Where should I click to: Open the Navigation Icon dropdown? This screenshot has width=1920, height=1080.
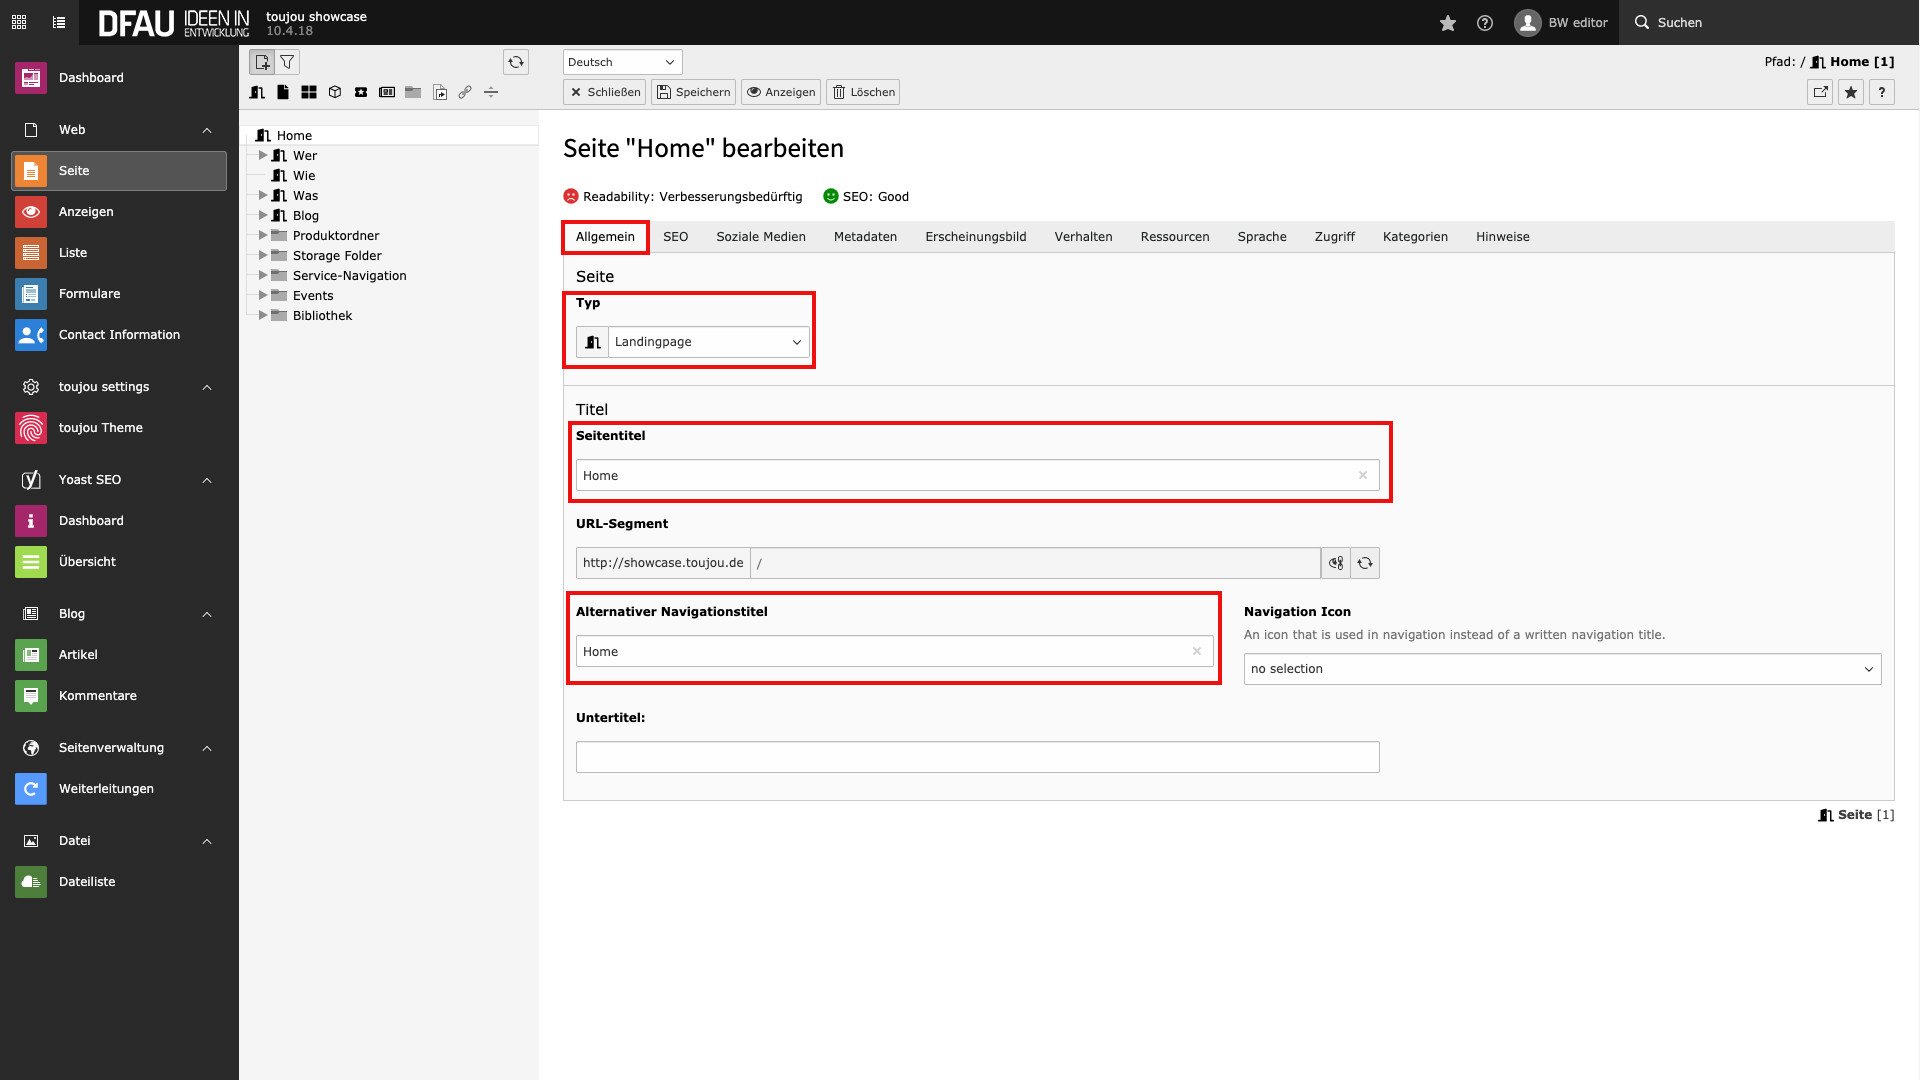[1562, 669]
